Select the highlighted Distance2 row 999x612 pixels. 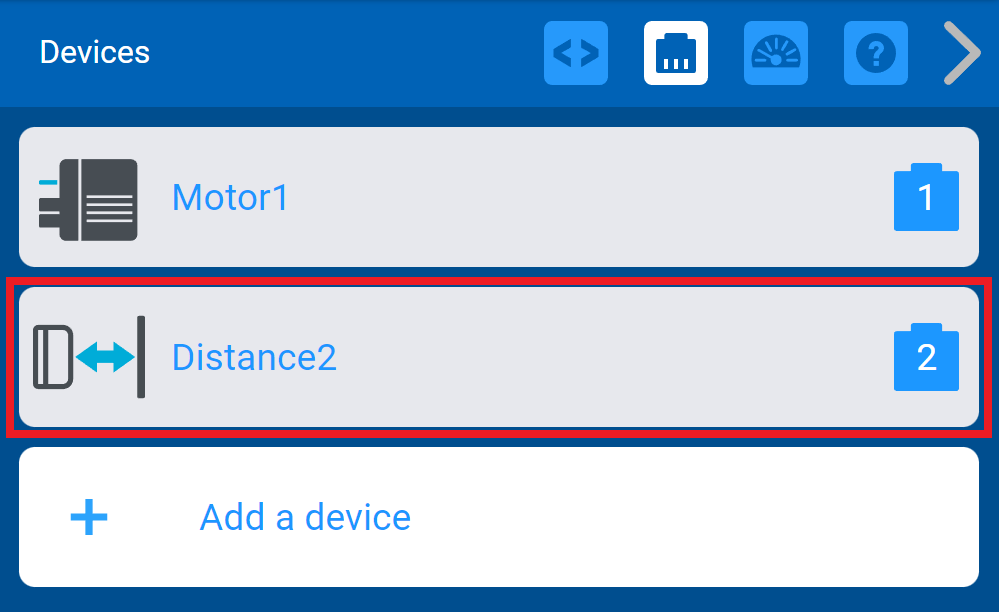pos(497,357)
